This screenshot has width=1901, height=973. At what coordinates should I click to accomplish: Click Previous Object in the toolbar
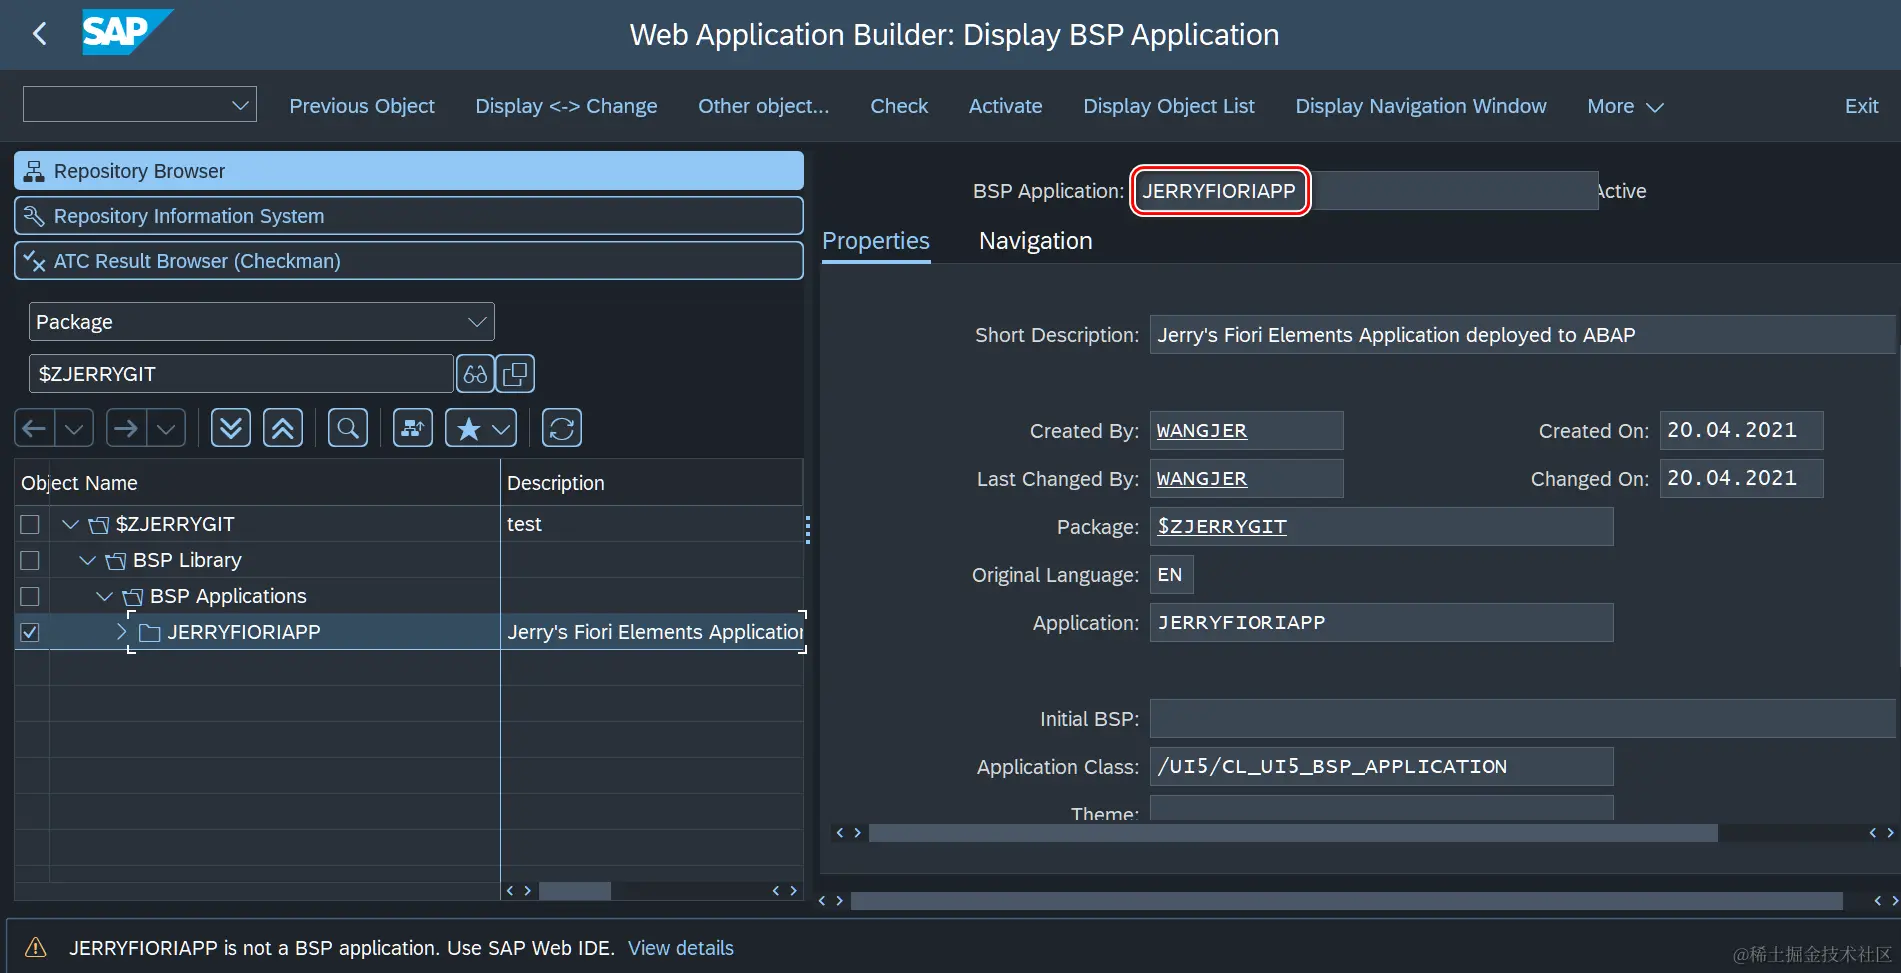click(x=362, y=106)
